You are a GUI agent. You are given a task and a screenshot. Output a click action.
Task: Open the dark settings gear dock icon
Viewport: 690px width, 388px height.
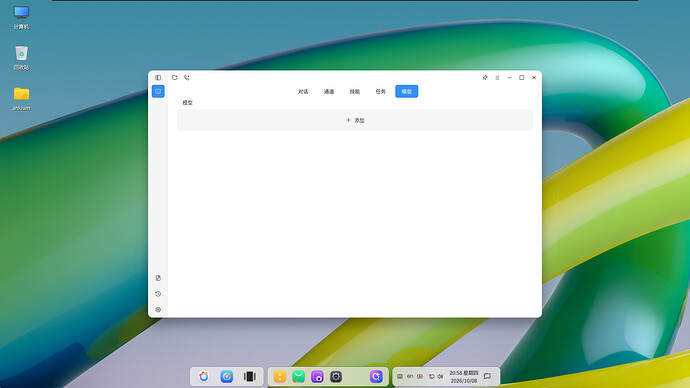(x=336, y=377)
